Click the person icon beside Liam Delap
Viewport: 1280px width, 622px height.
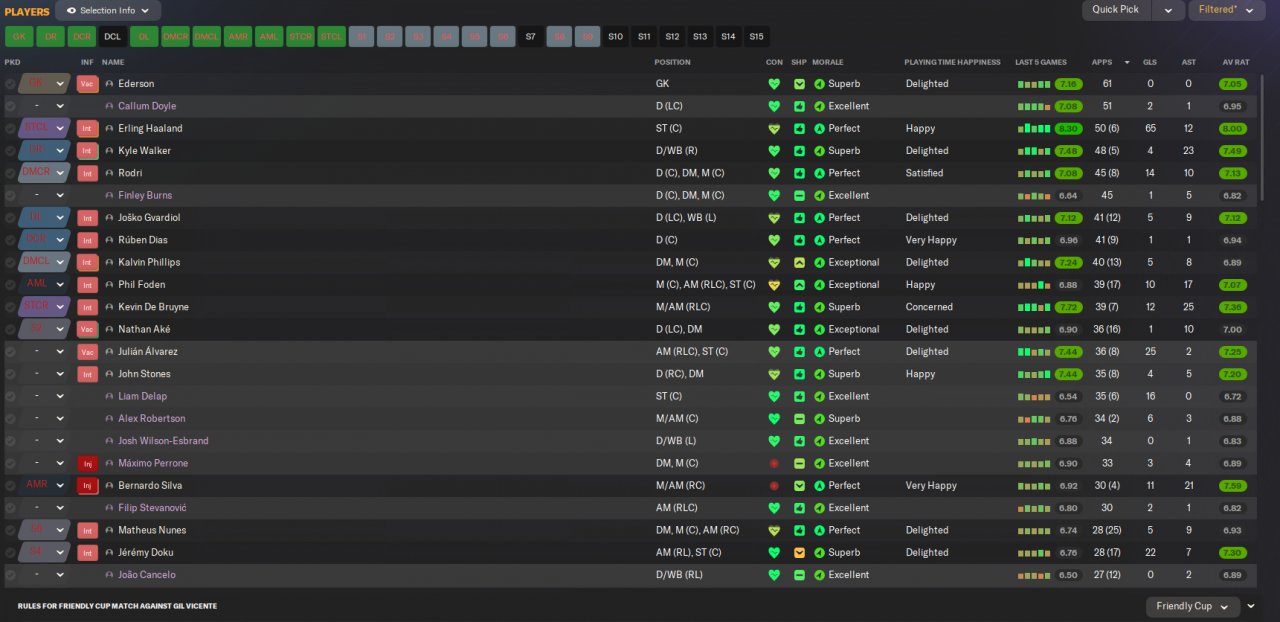[109, 397]
